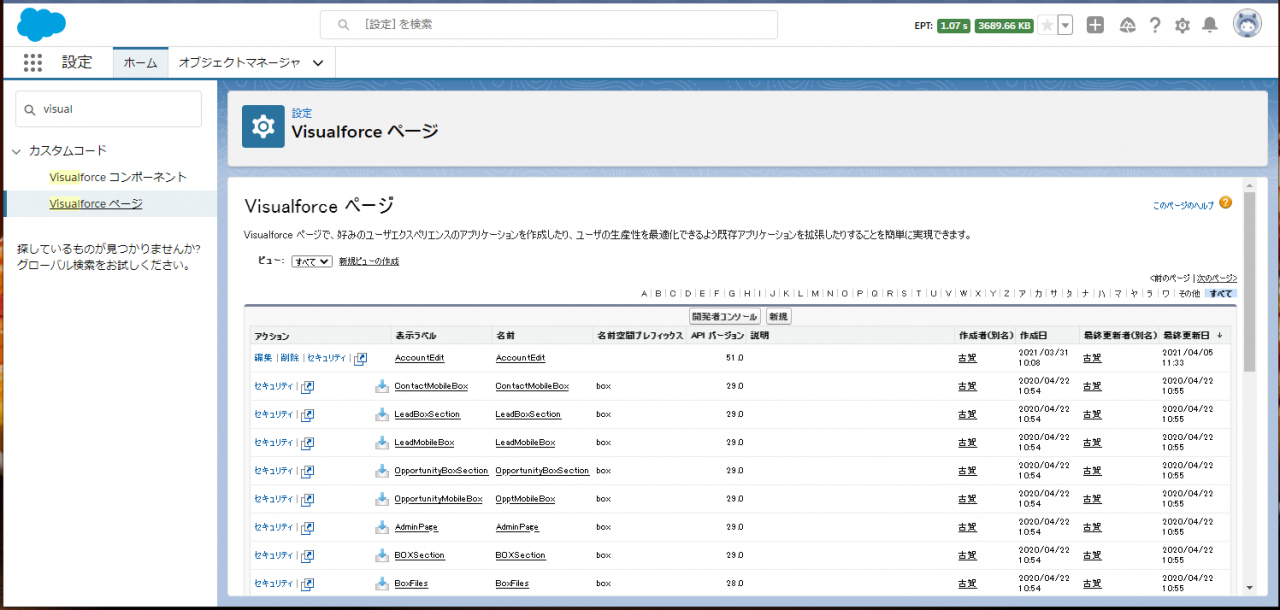Screen dimensions: 1280x610
Task: Open the ContactMobileBox label link
Action: pyautogui.click(x=431, y=386)
